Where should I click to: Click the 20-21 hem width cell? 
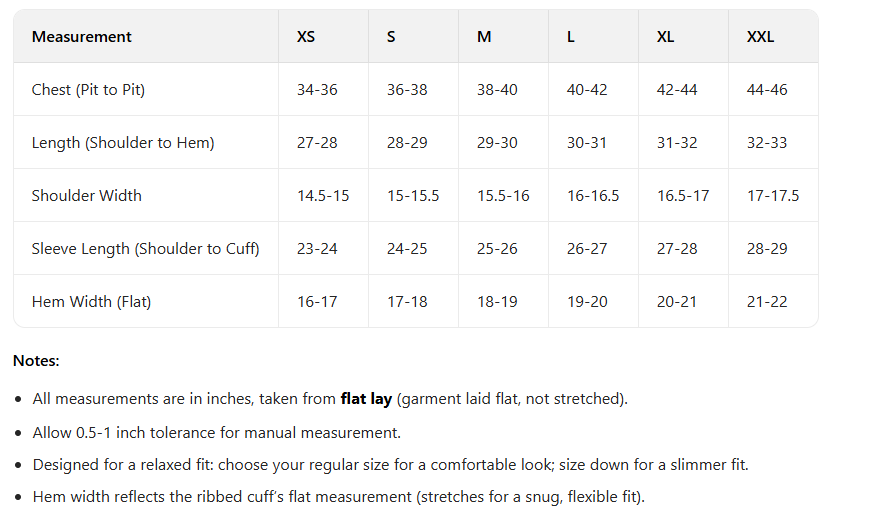[677, 302]
